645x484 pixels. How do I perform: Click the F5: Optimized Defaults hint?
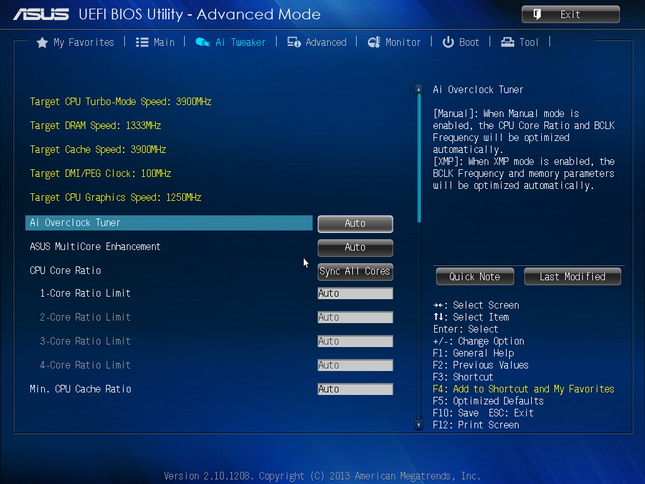click(488, 401)
